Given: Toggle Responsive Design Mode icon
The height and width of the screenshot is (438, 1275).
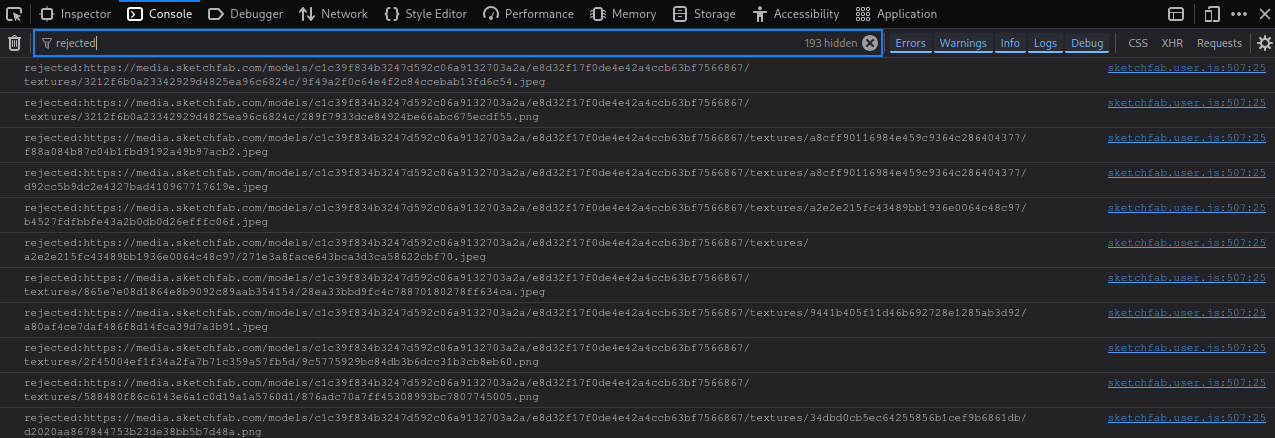Looking at the screenshot, I should pos(1213,14).
